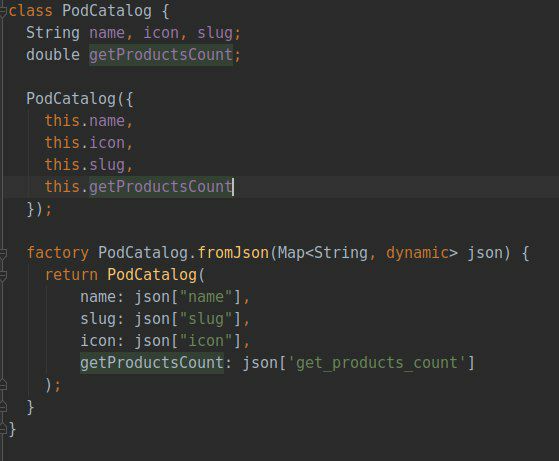Click the 'slug' field in the String declaration
This screenshot has height=461, width=559.
pos(215,34)
